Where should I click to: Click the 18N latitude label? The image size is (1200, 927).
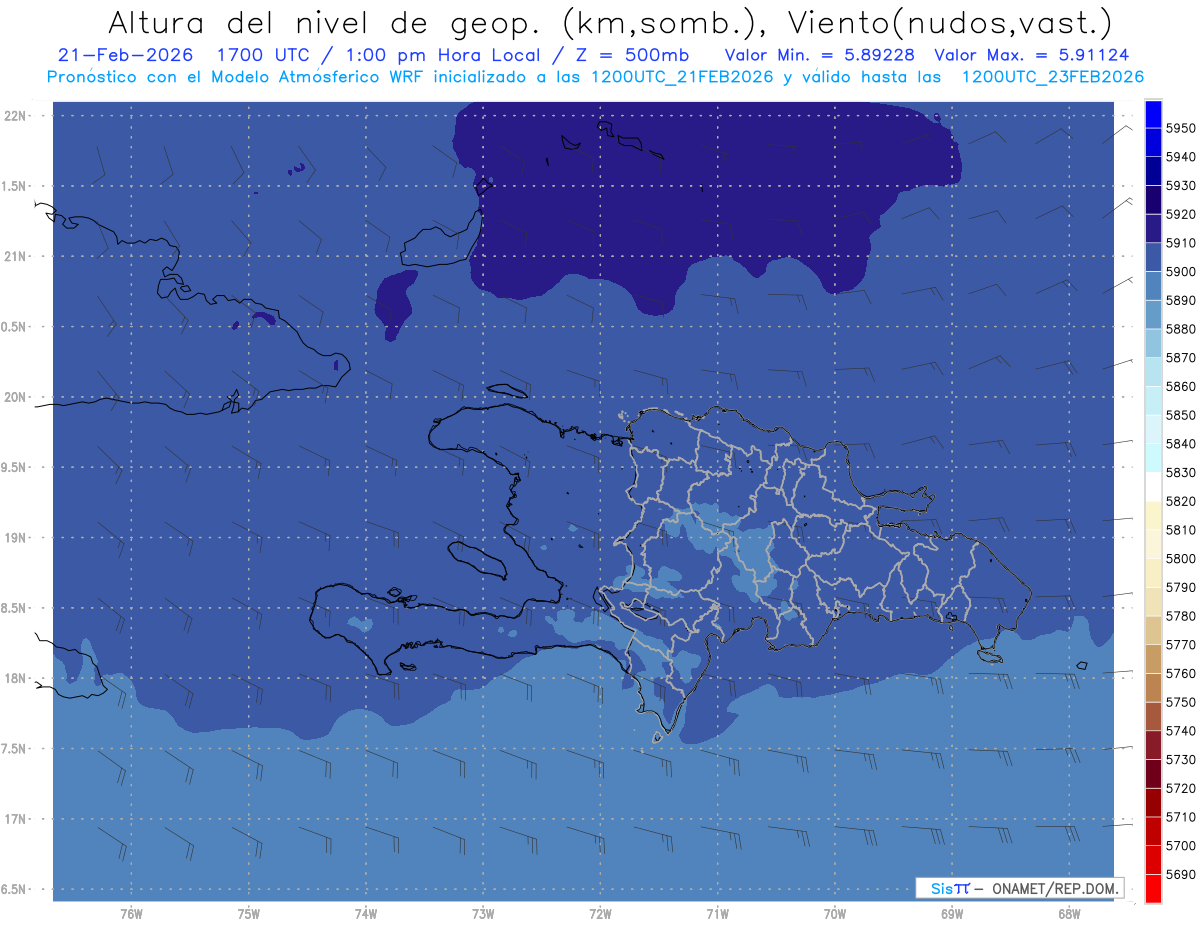(x=17, y=678)
